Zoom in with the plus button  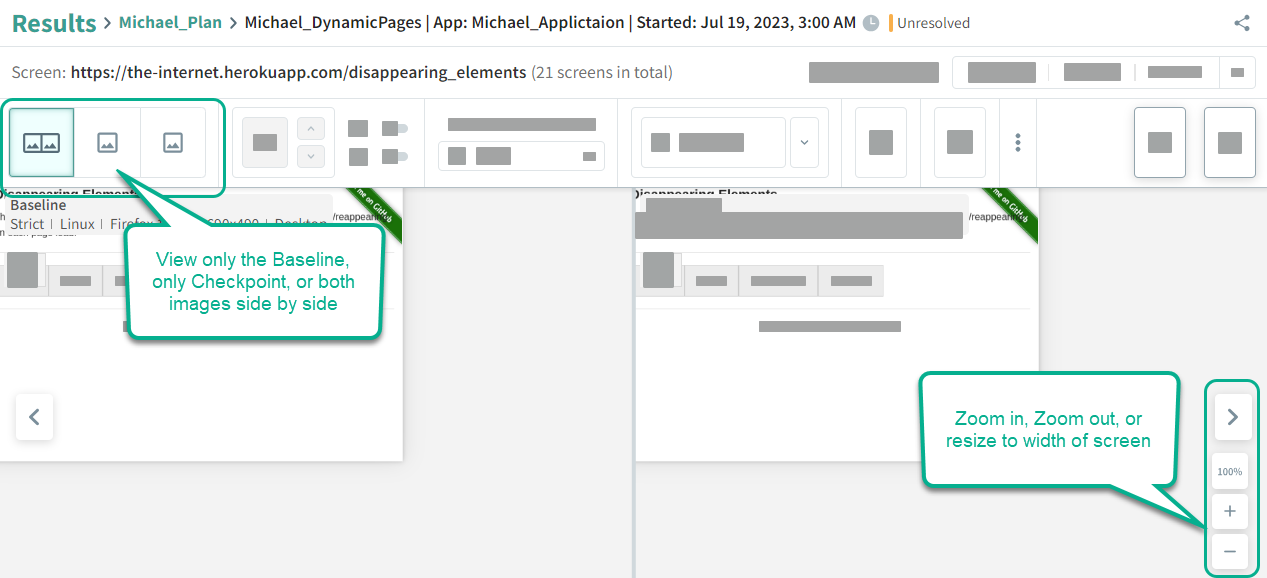(x=1230, y=511)
